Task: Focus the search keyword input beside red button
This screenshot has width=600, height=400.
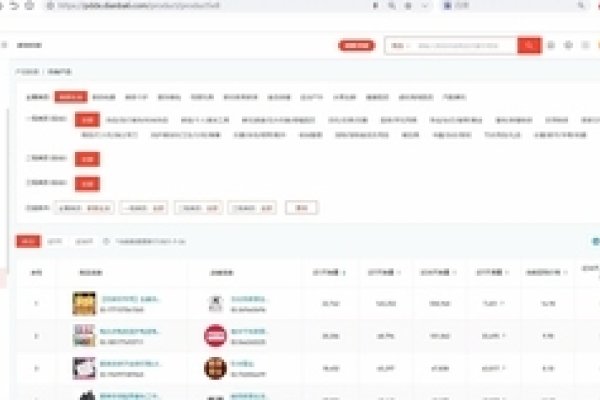Action: click(465, 46)
